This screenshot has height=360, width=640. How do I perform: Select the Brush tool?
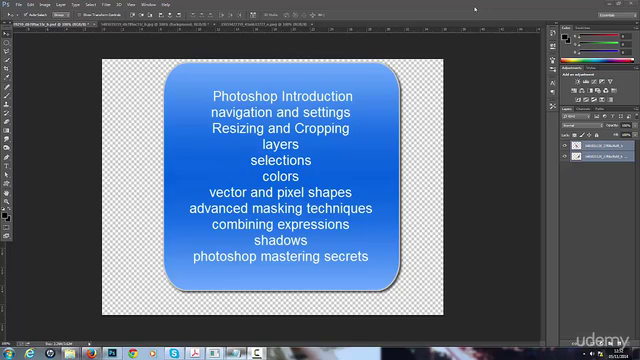(6, 96)
